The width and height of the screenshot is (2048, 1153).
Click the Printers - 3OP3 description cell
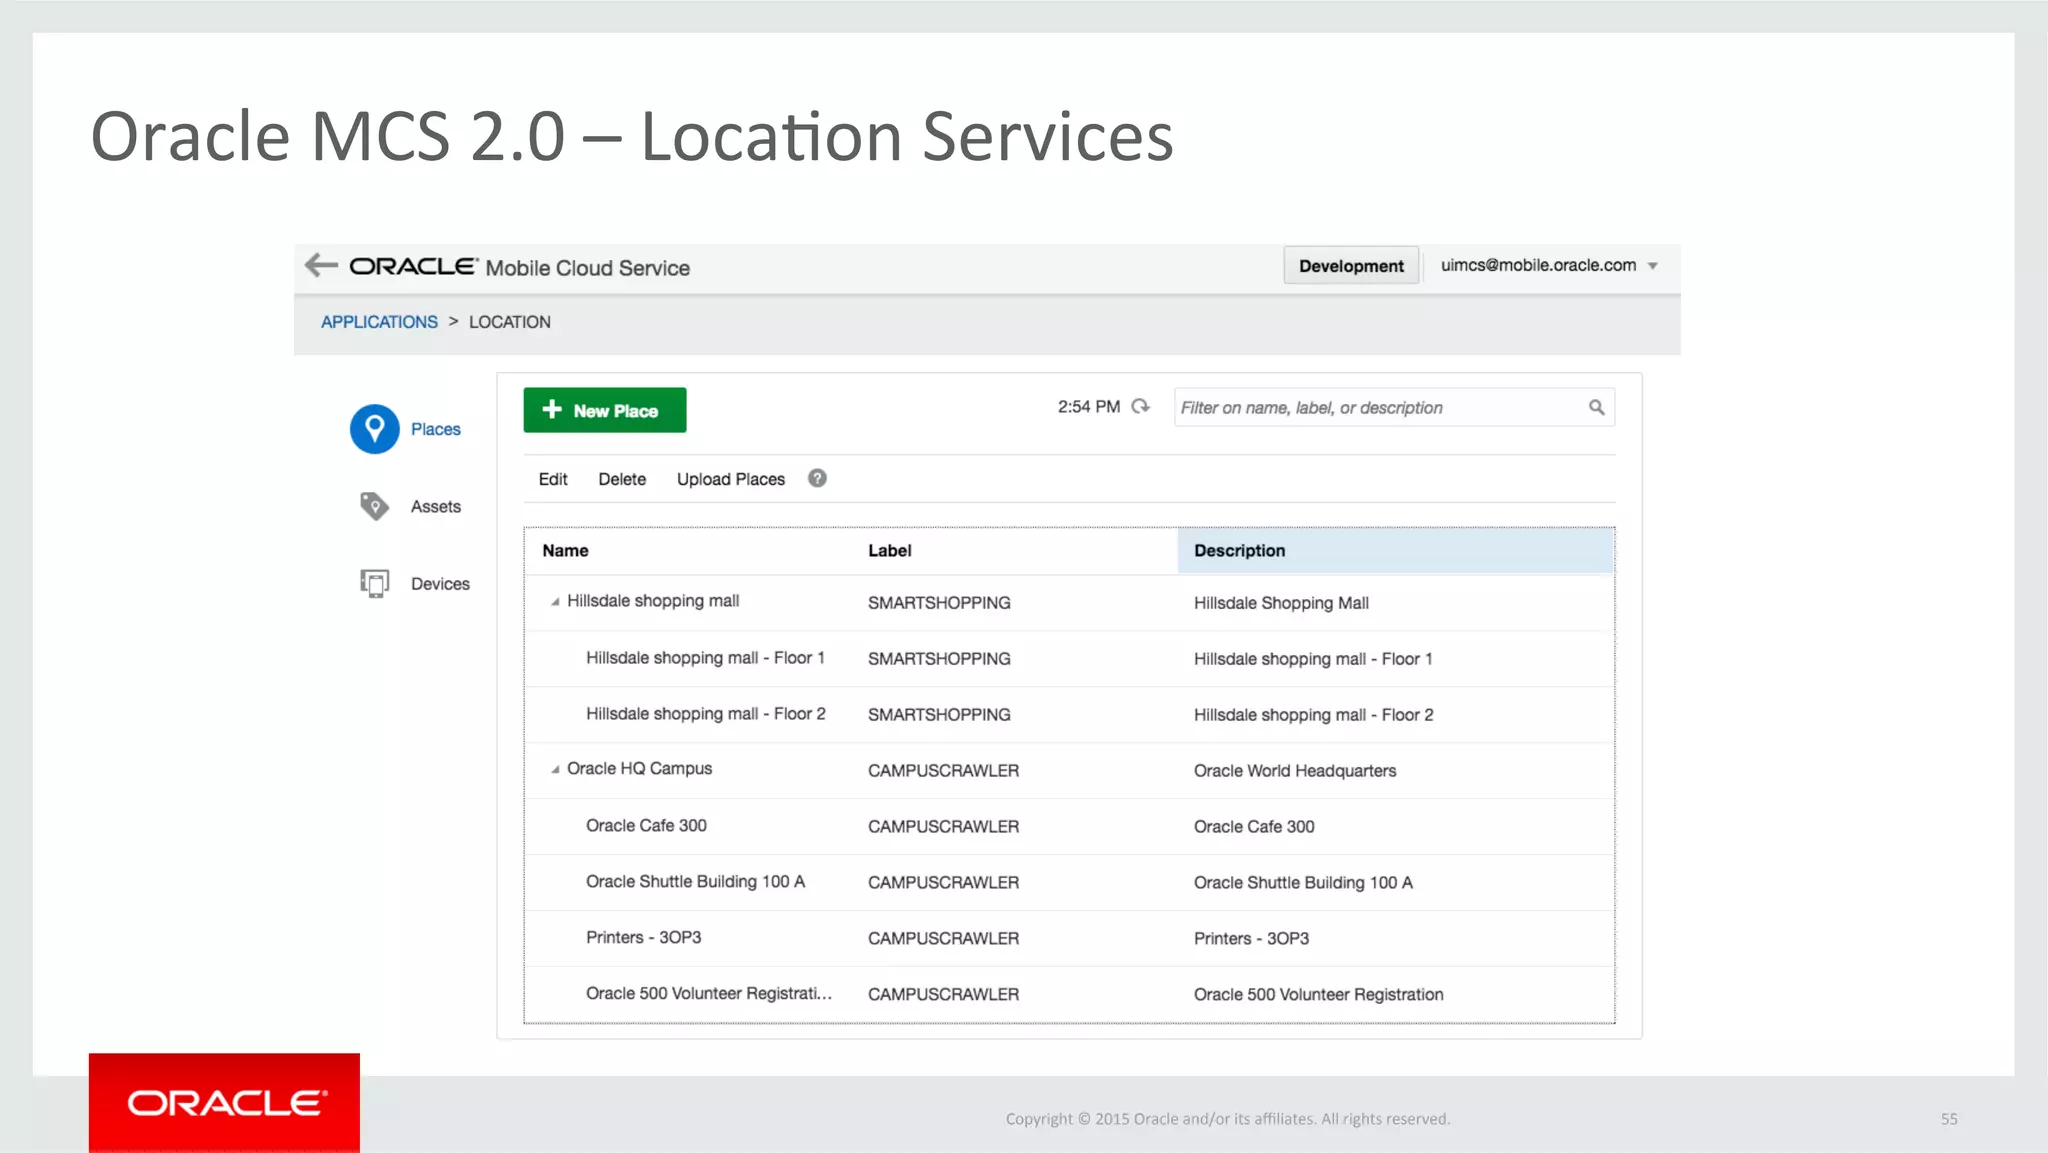tap(1251, 938)
